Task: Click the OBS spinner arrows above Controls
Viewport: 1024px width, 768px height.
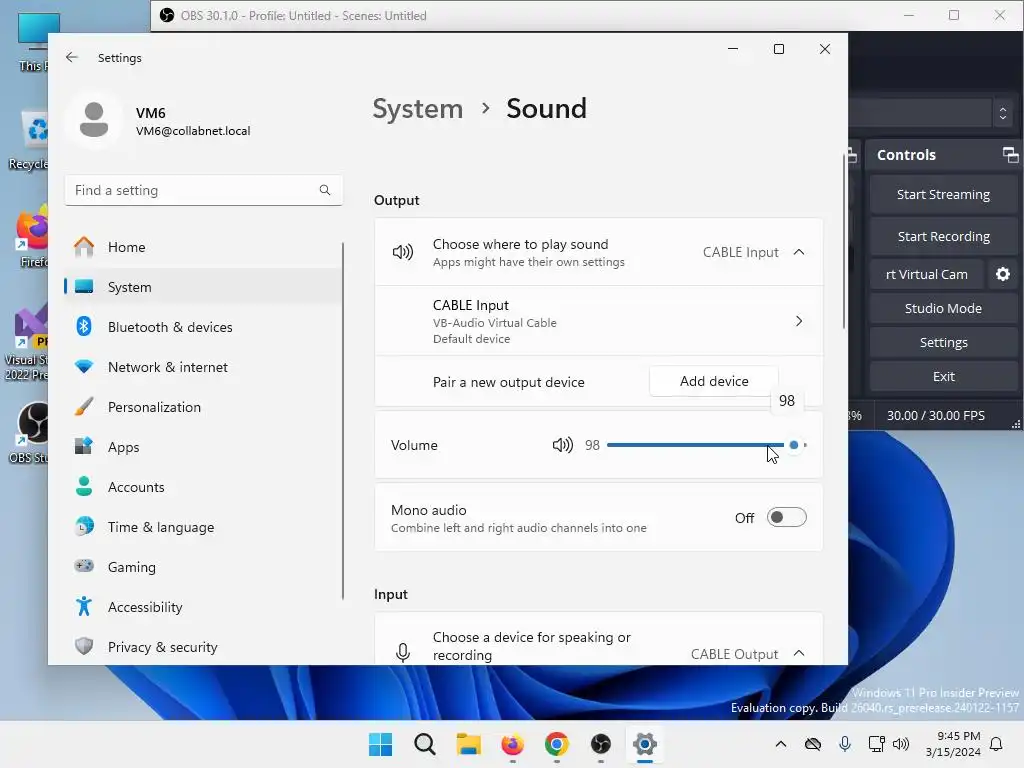Action: click(x=1002, y=113)
